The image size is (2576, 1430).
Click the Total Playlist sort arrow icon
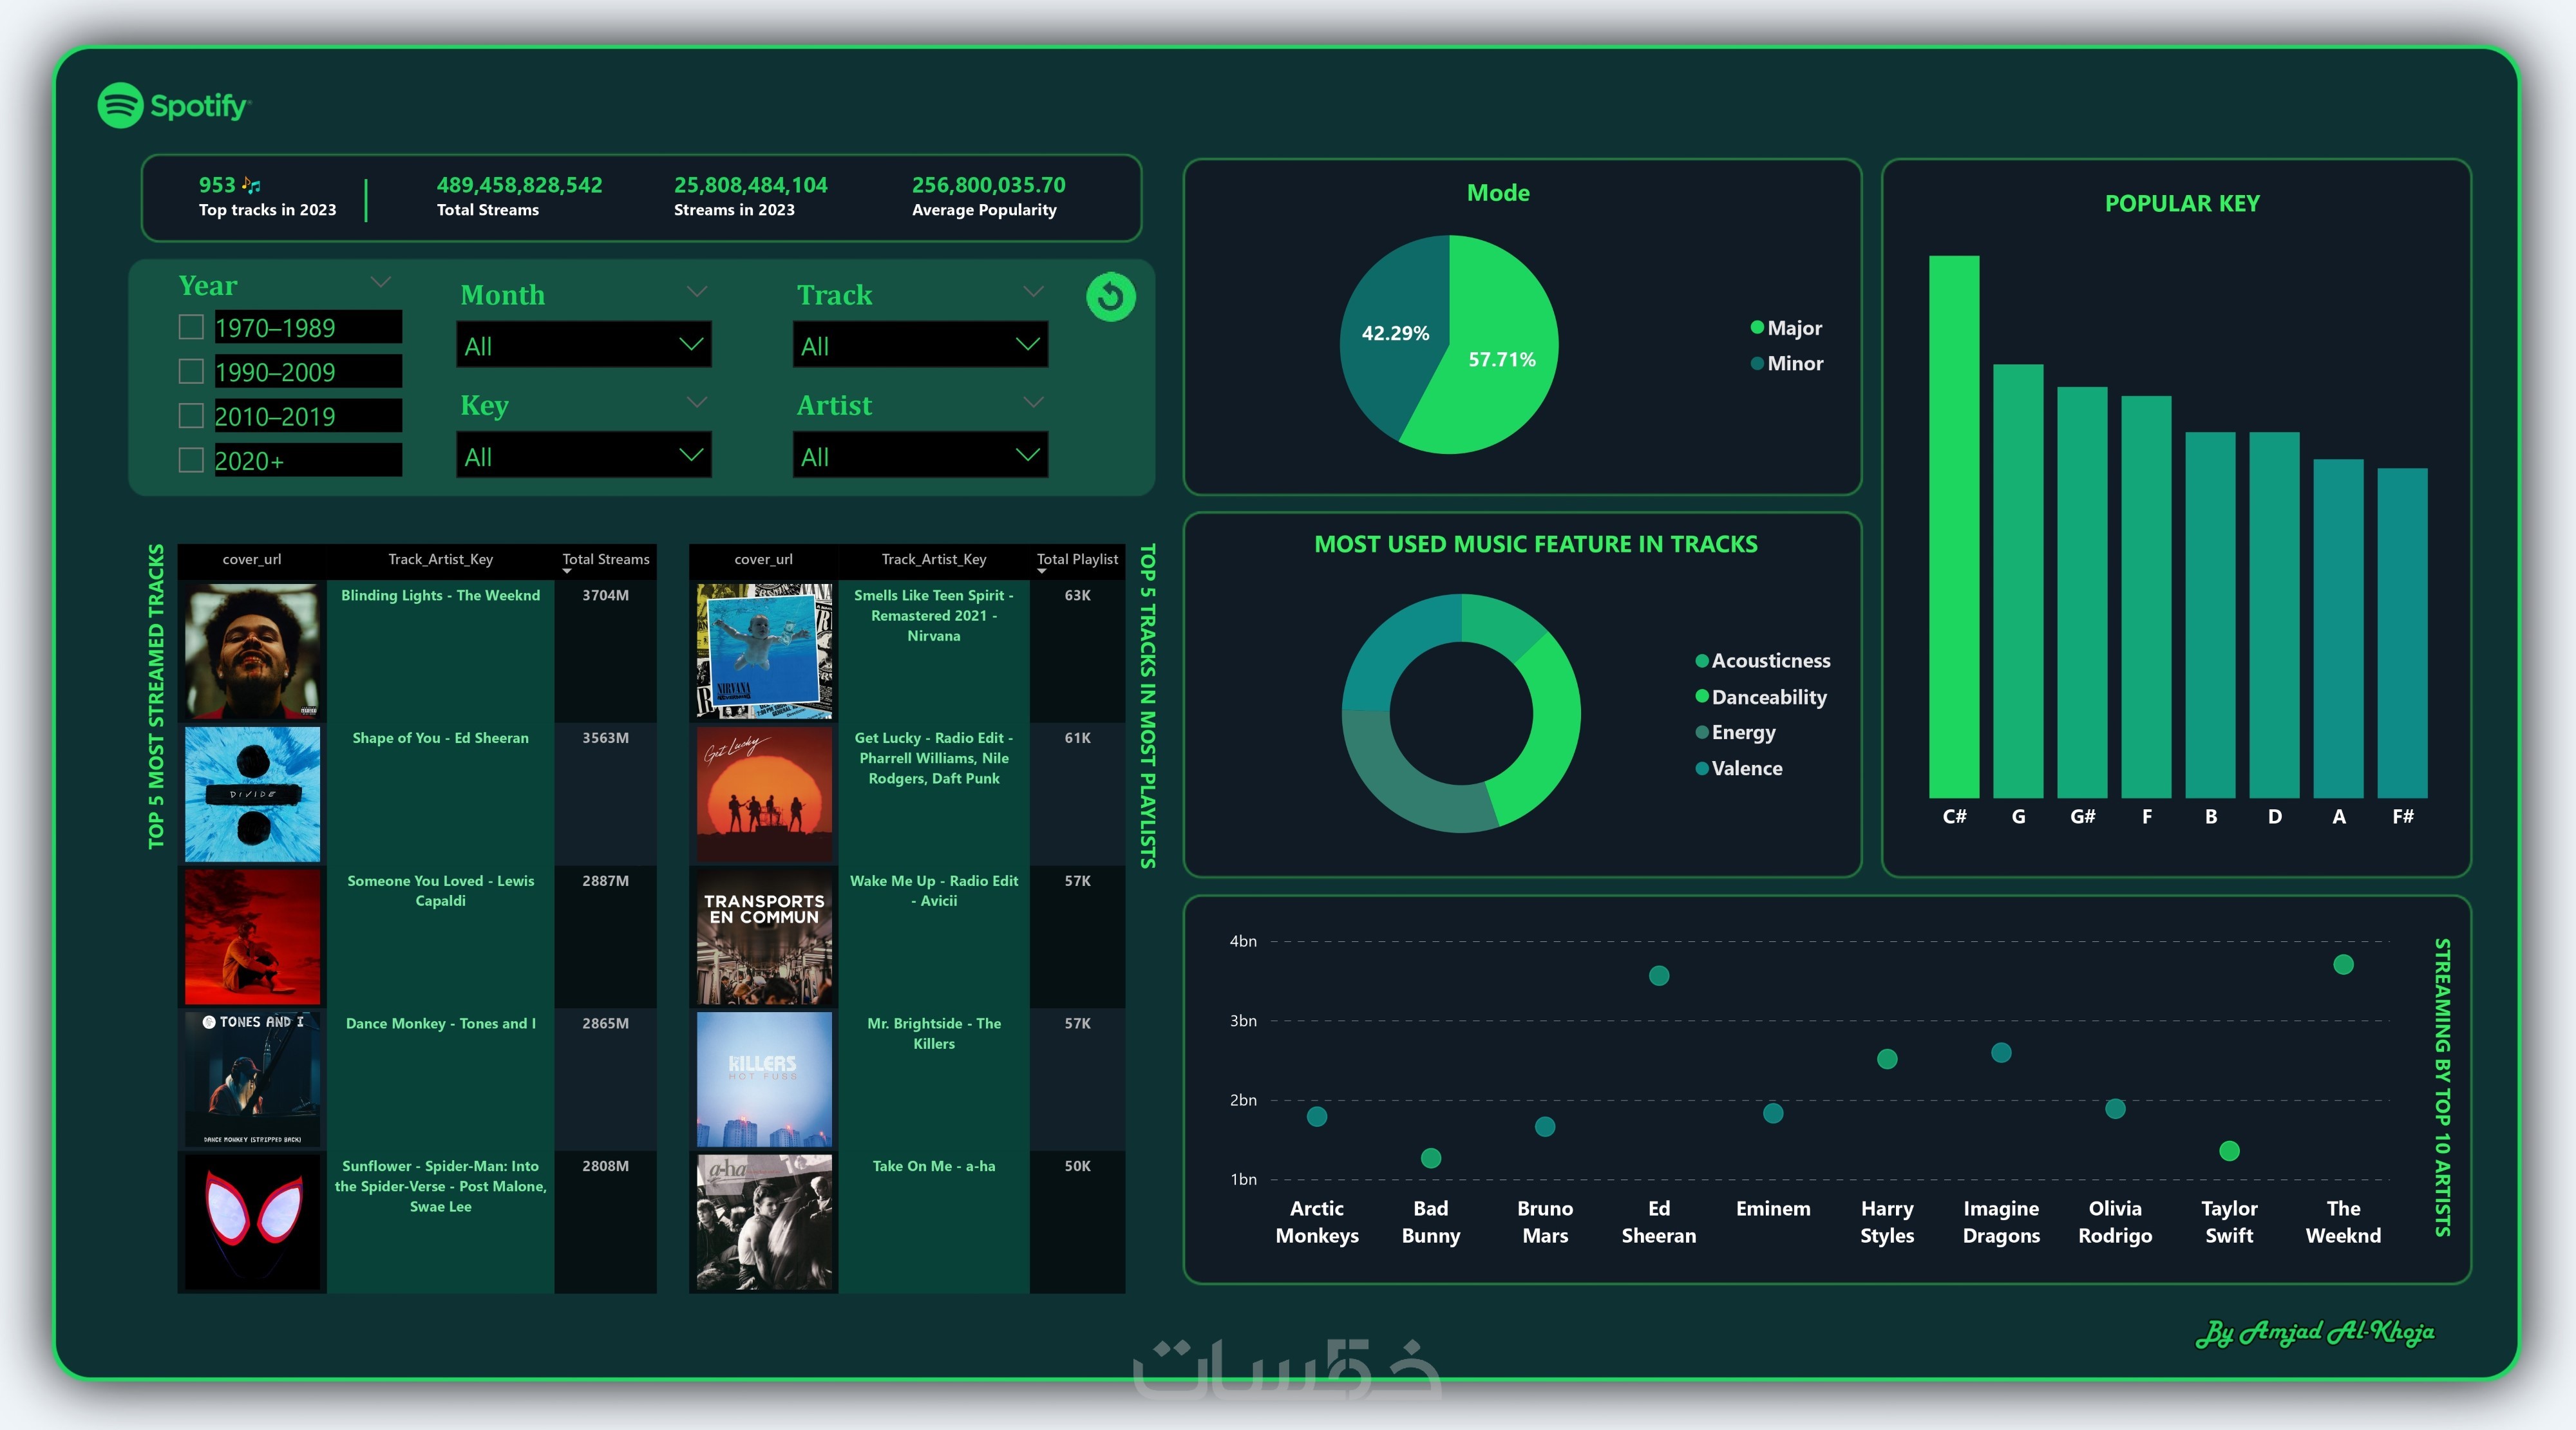[1041, 572]
